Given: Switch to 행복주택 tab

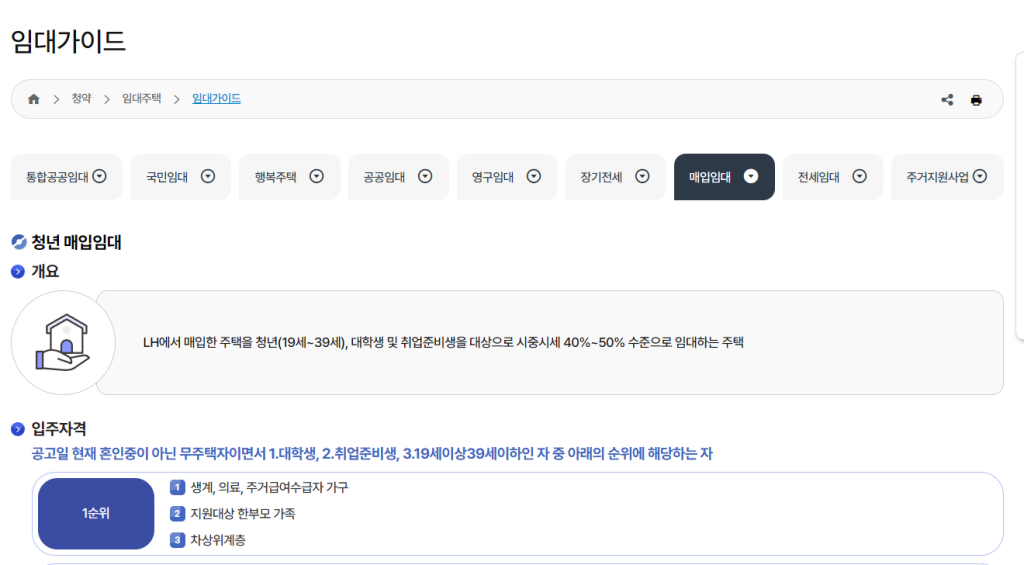Looking at the screenshot, I should click(x=289, y=177).
